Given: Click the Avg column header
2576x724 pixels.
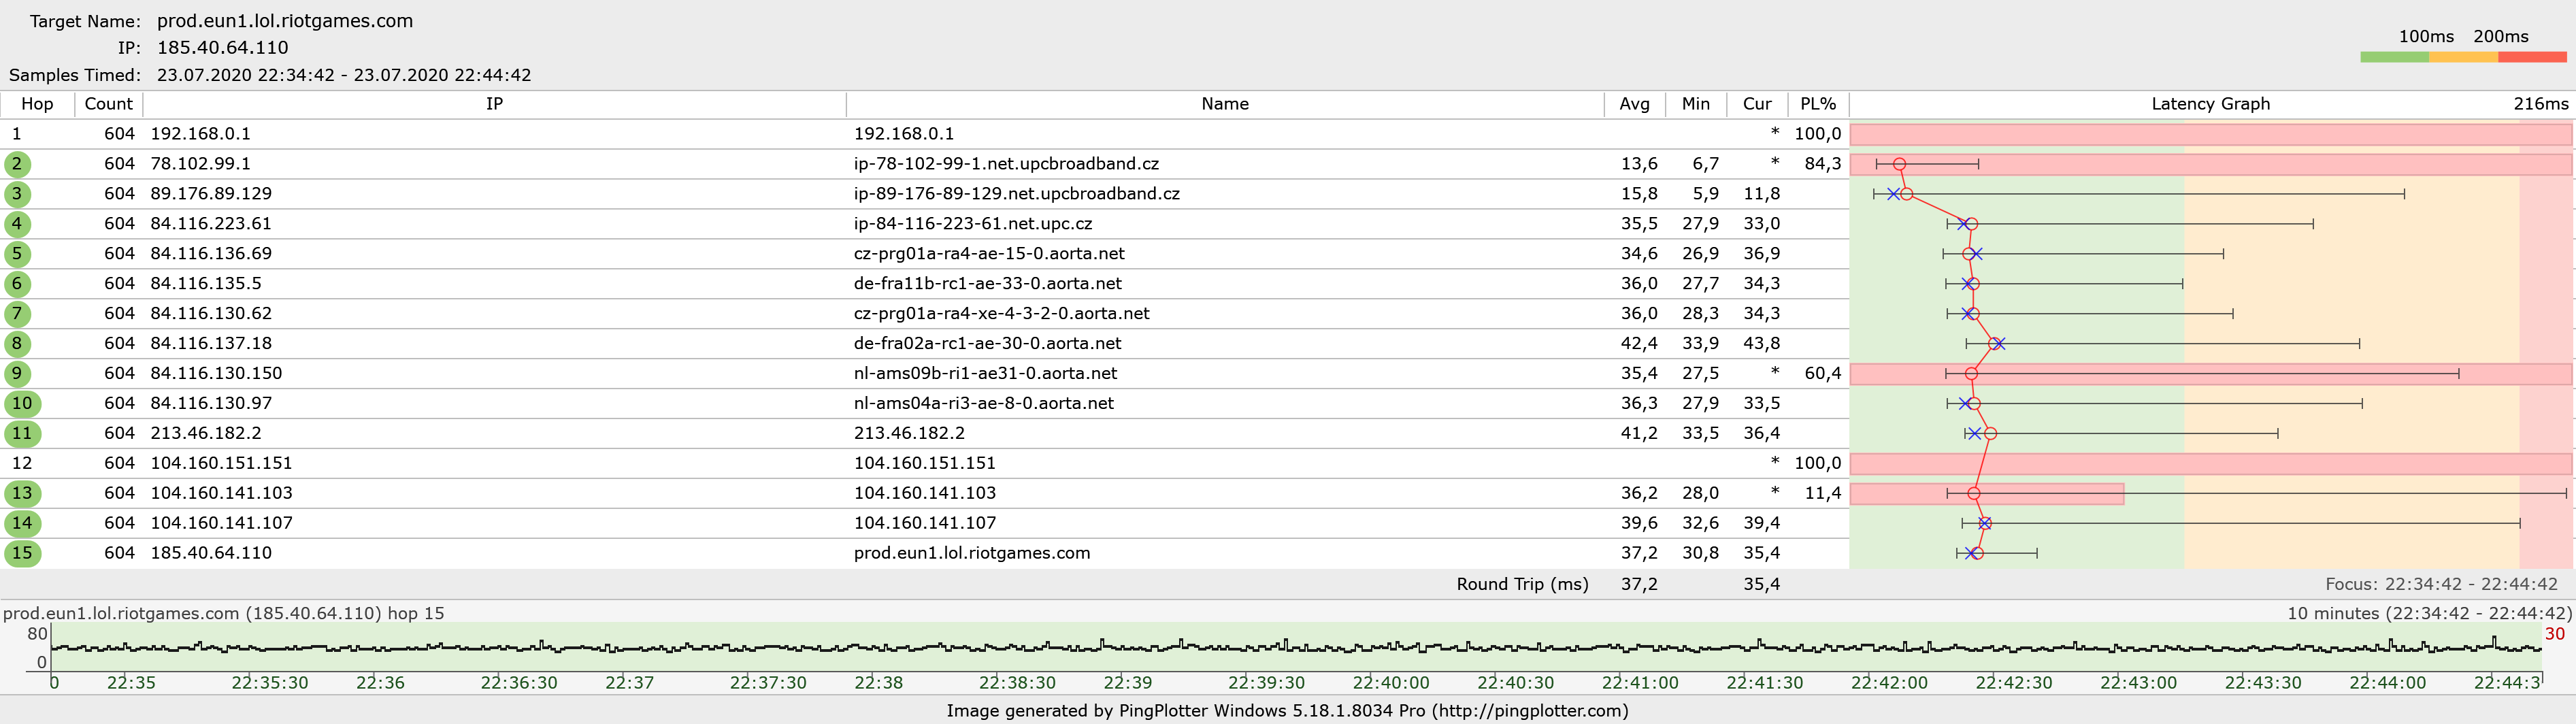Looking at the screenshot, I should pos(1634,104).
